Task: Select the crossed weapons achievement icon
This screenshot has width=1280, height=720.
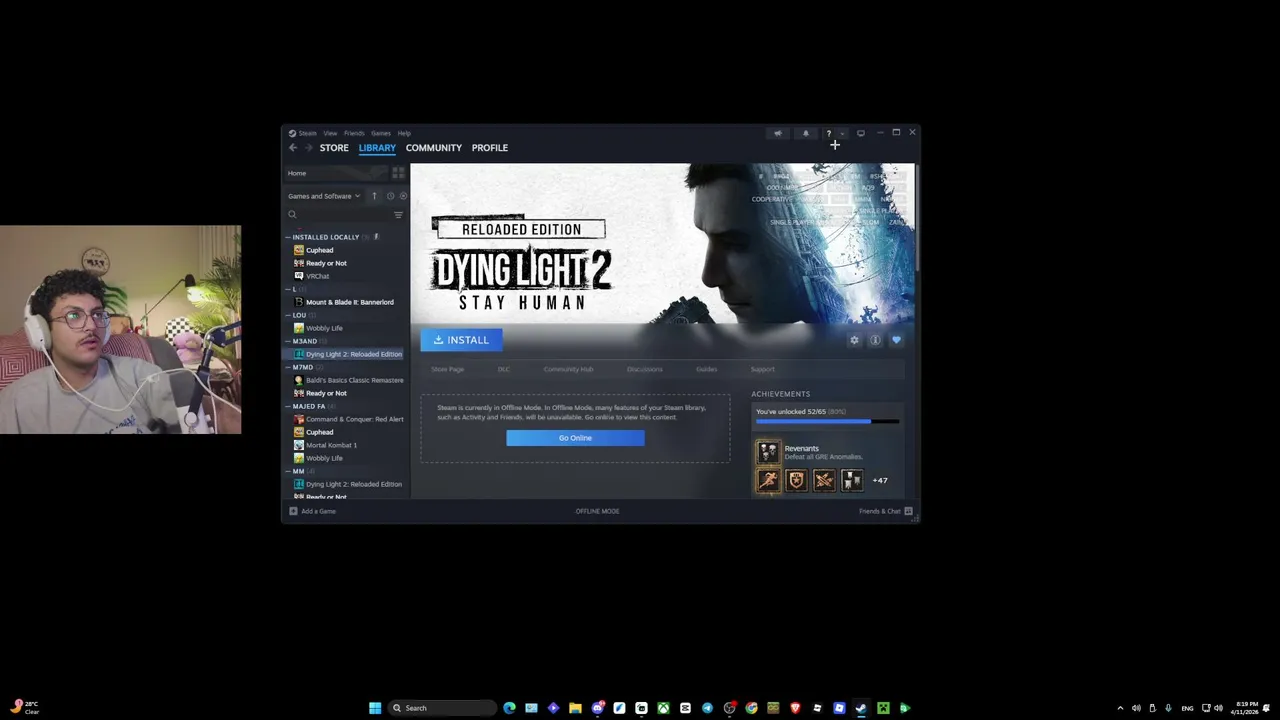Action: click(x=823, y=481)
